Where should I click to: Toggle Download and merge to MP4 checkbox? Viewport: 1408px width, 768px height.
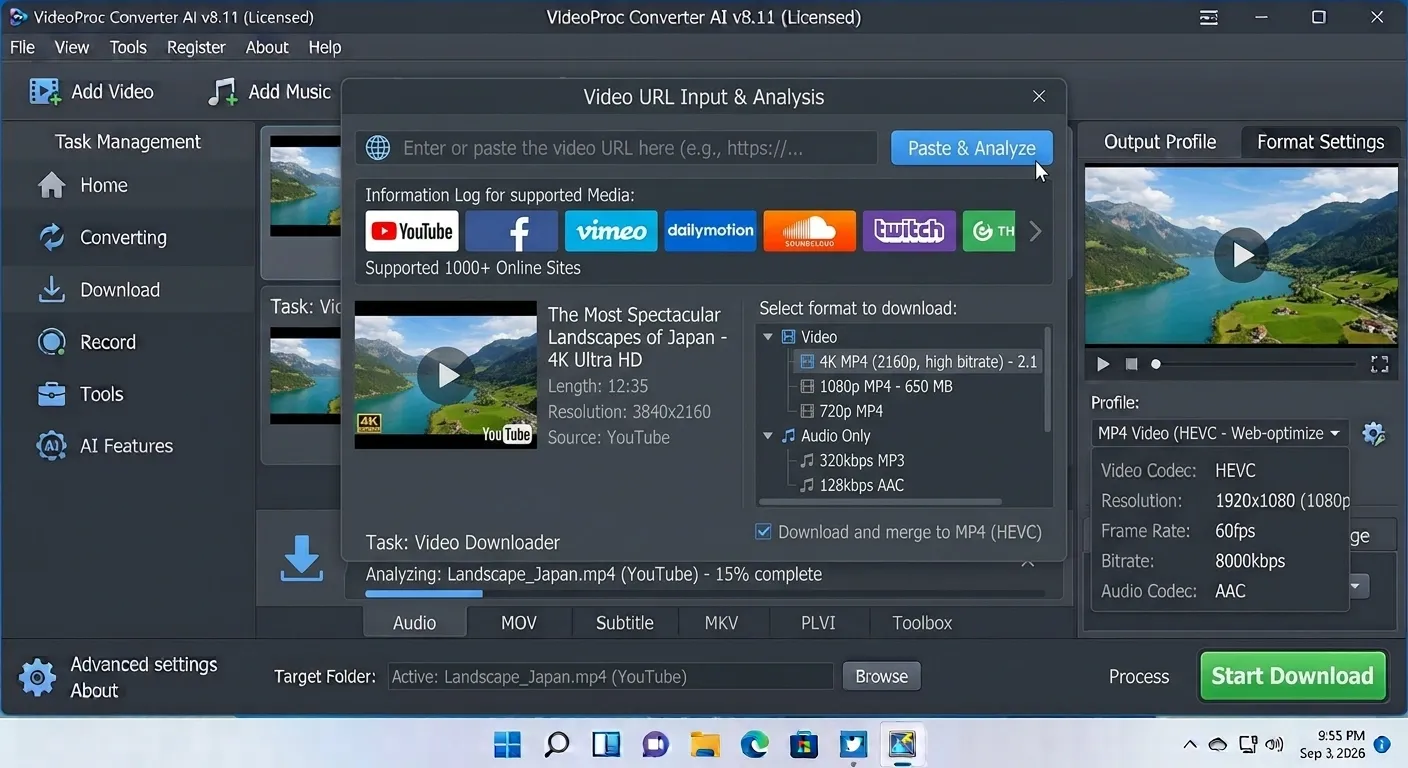tap(763, 532)
